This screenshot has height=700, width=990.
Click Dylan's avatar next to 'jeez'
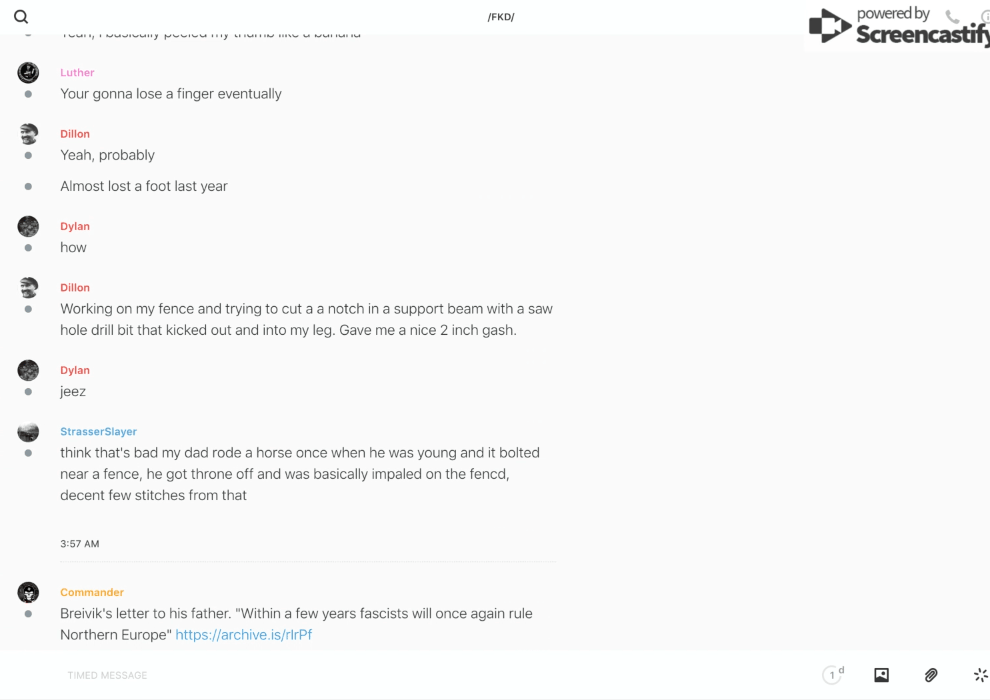click(x=28, y=370)
